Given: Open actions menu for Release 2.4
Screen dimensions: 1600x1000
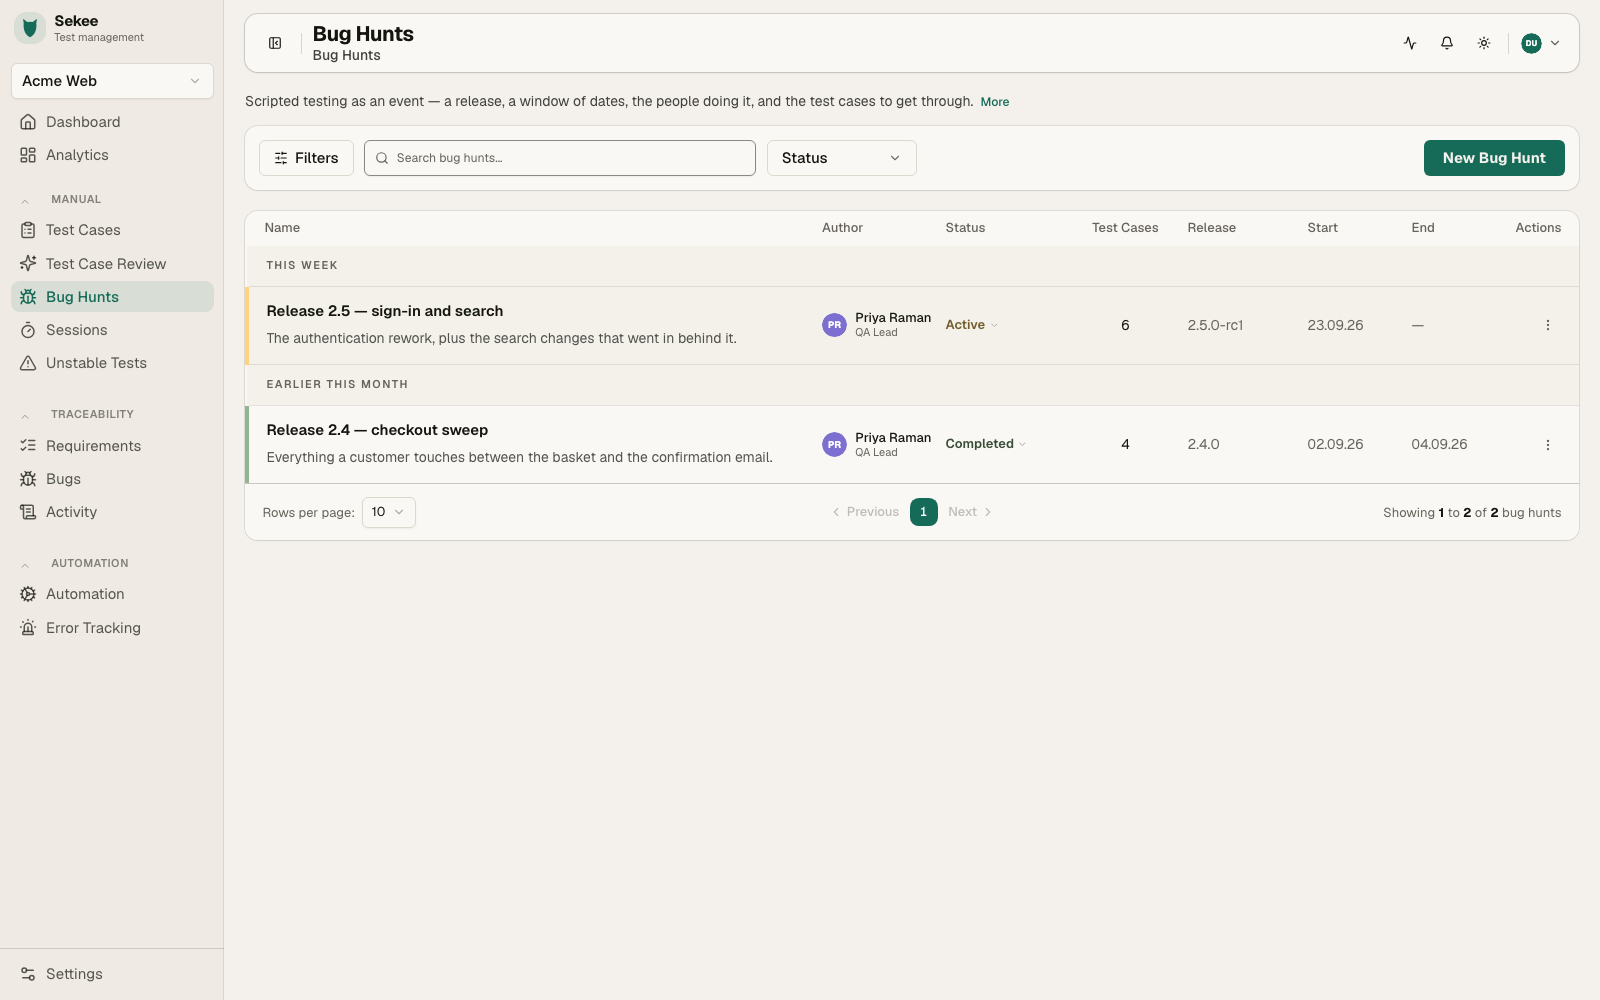Looking at the screenshot, I should 1547,445.
